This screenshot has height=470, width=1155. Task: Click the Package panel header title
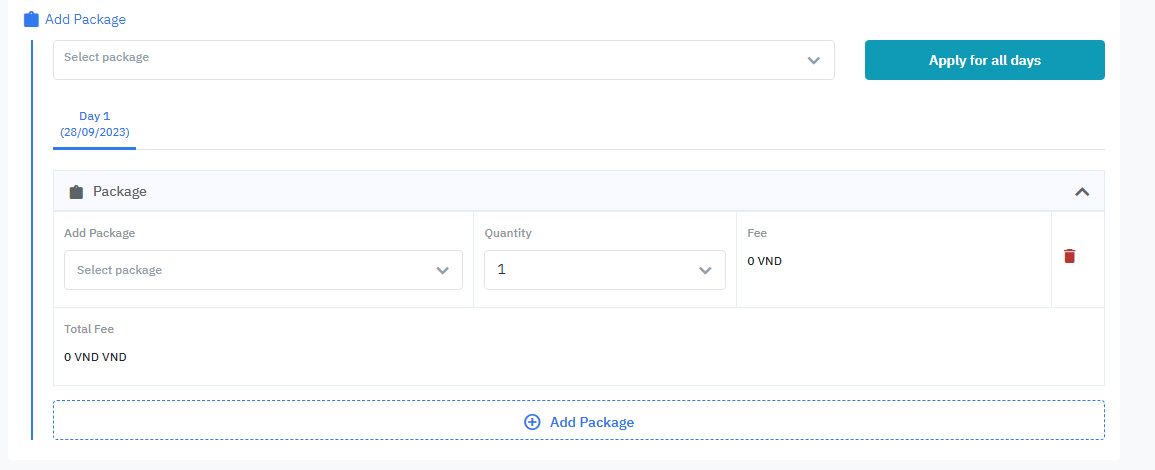tap(119, 191)
